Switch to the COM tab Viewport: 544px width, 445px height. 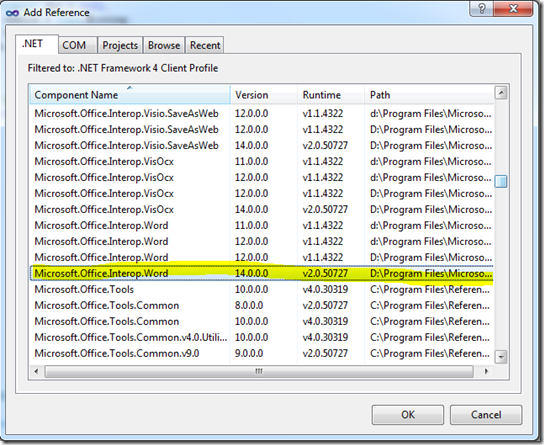(77, 45)
